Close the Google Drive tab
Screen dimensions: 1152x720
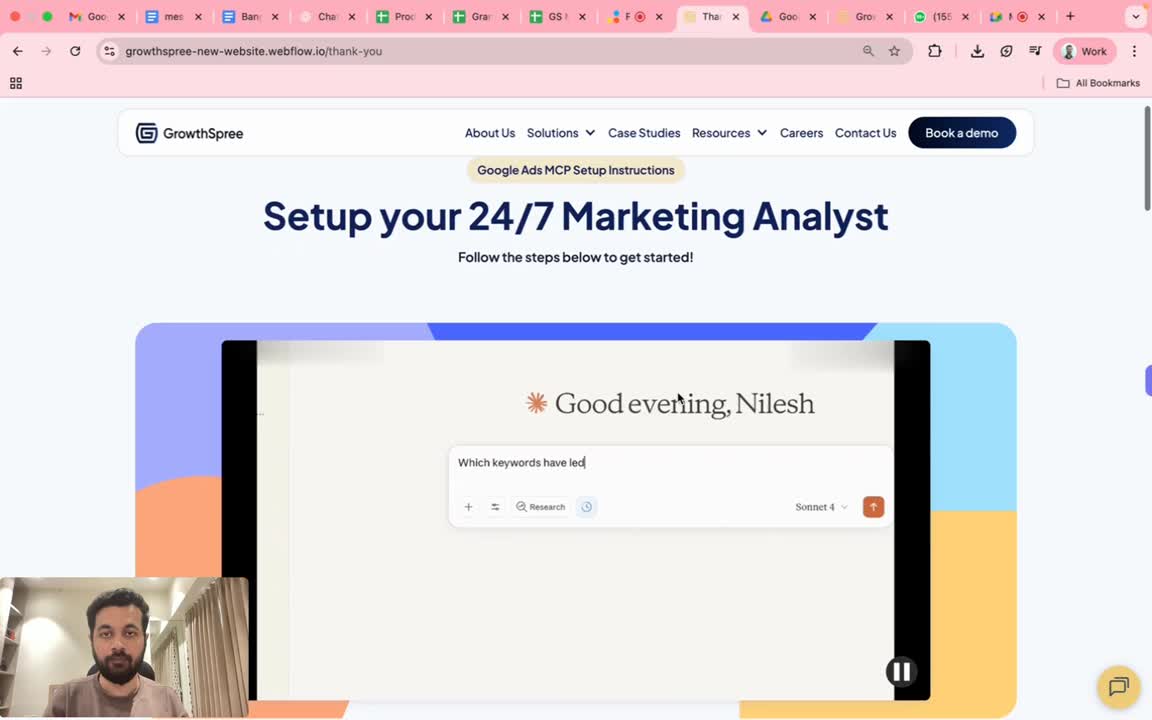[813, 16]
